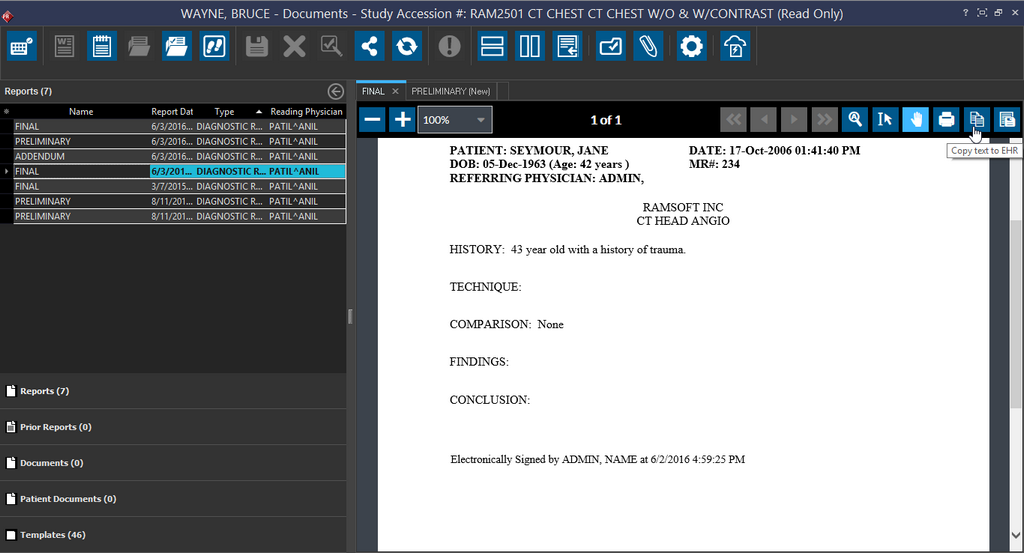Switch to horizontal split layout

pos(491,46)
